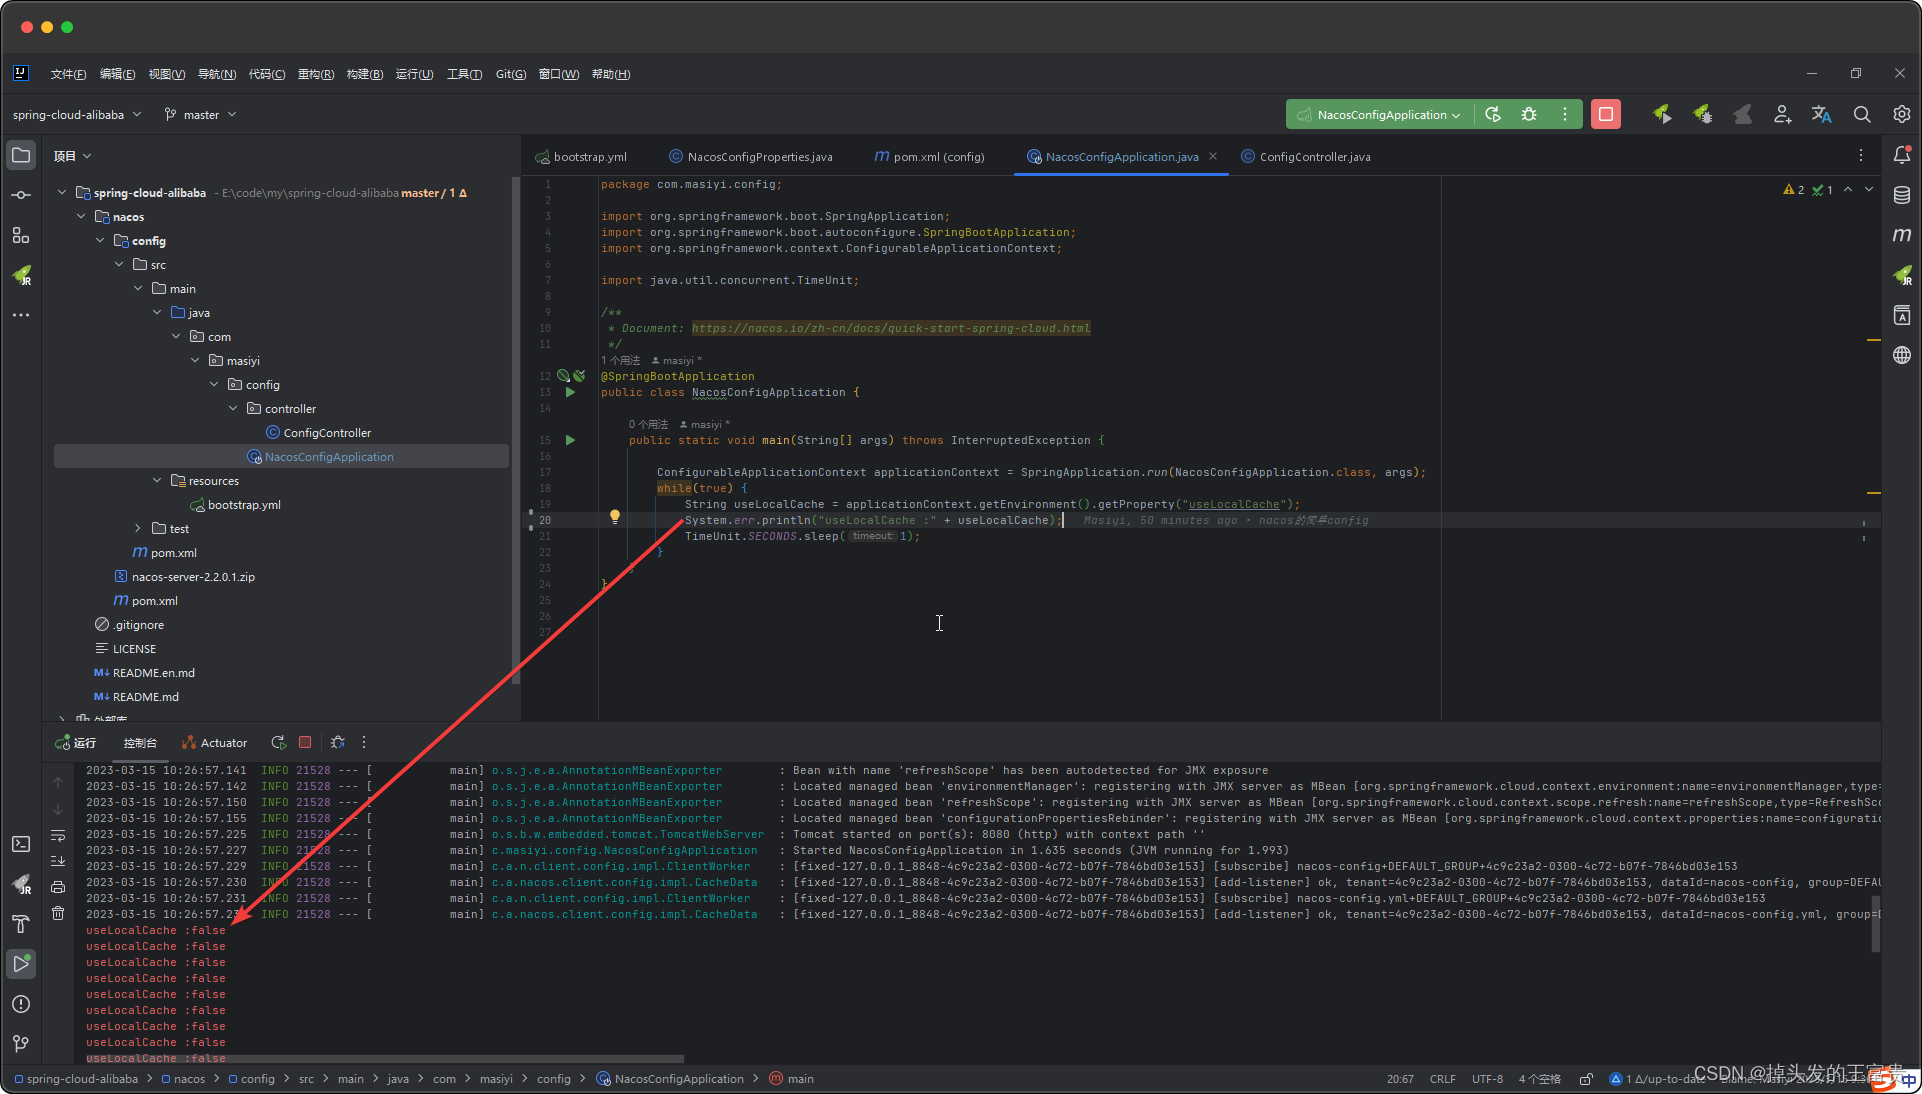This screenshot has height=1094, width=1922.
Task: Open the Search Everywhere magnifier icon
Action: point(1861,114)
